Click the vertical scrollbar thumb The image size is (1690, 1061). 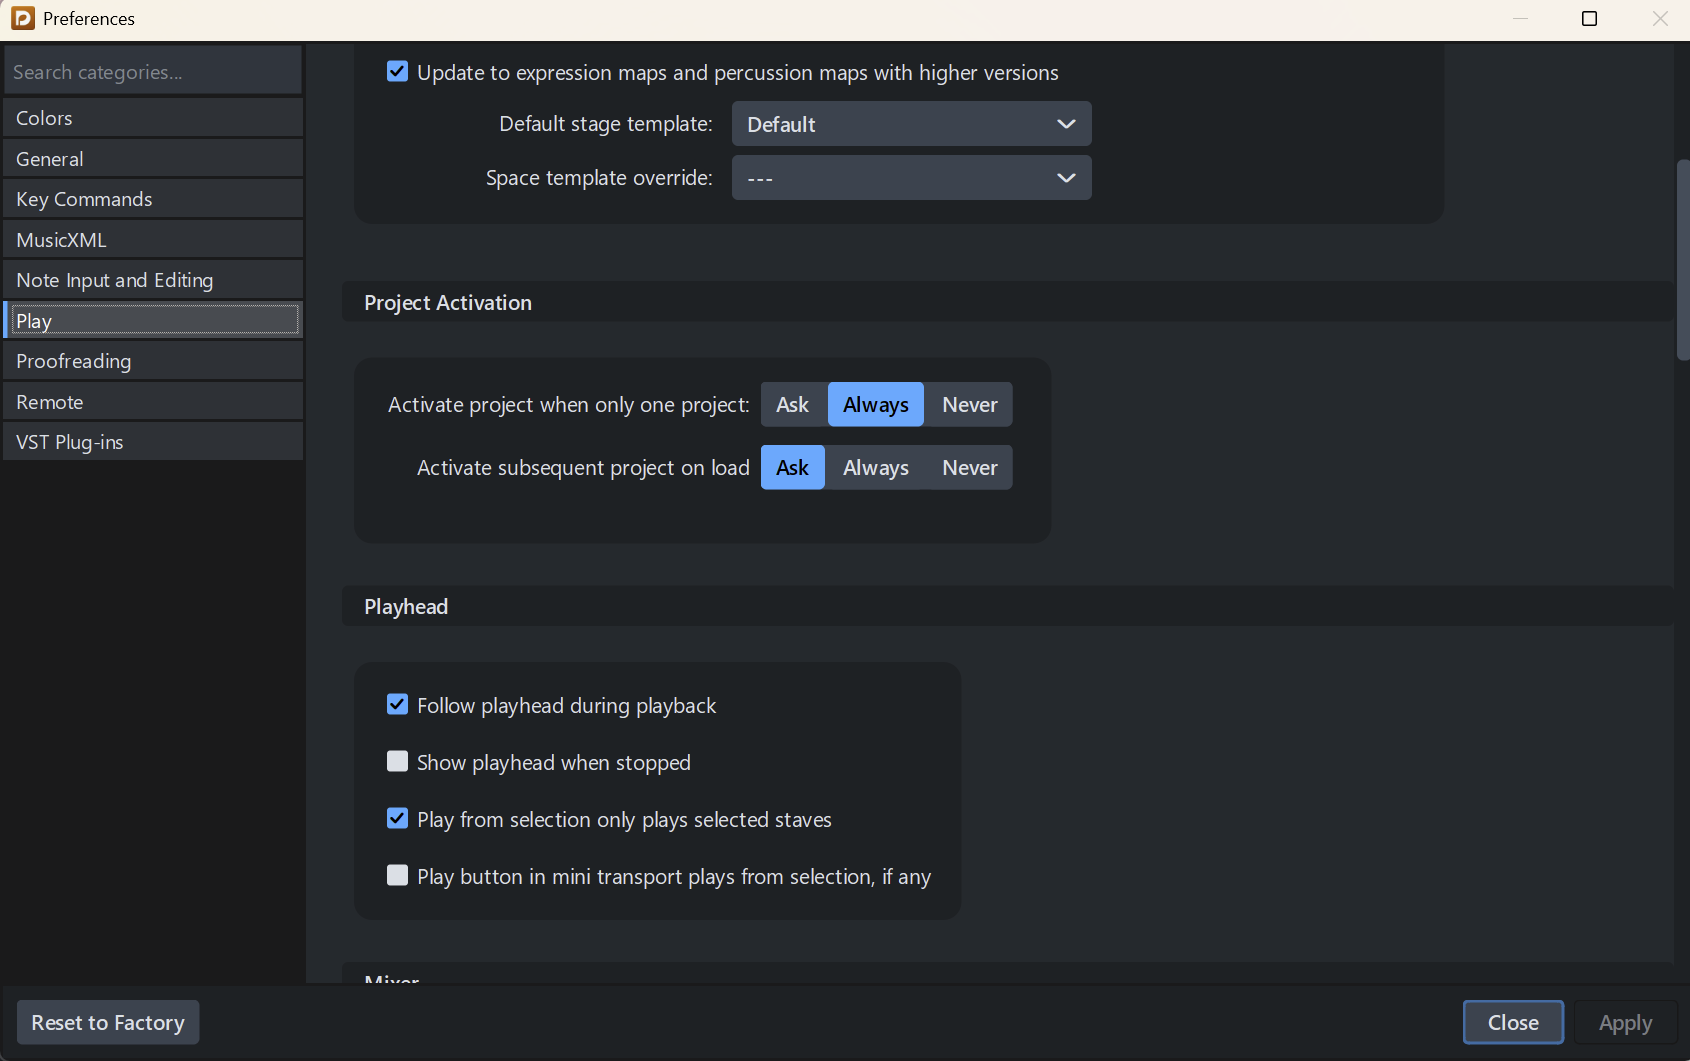pos(1682,260)
